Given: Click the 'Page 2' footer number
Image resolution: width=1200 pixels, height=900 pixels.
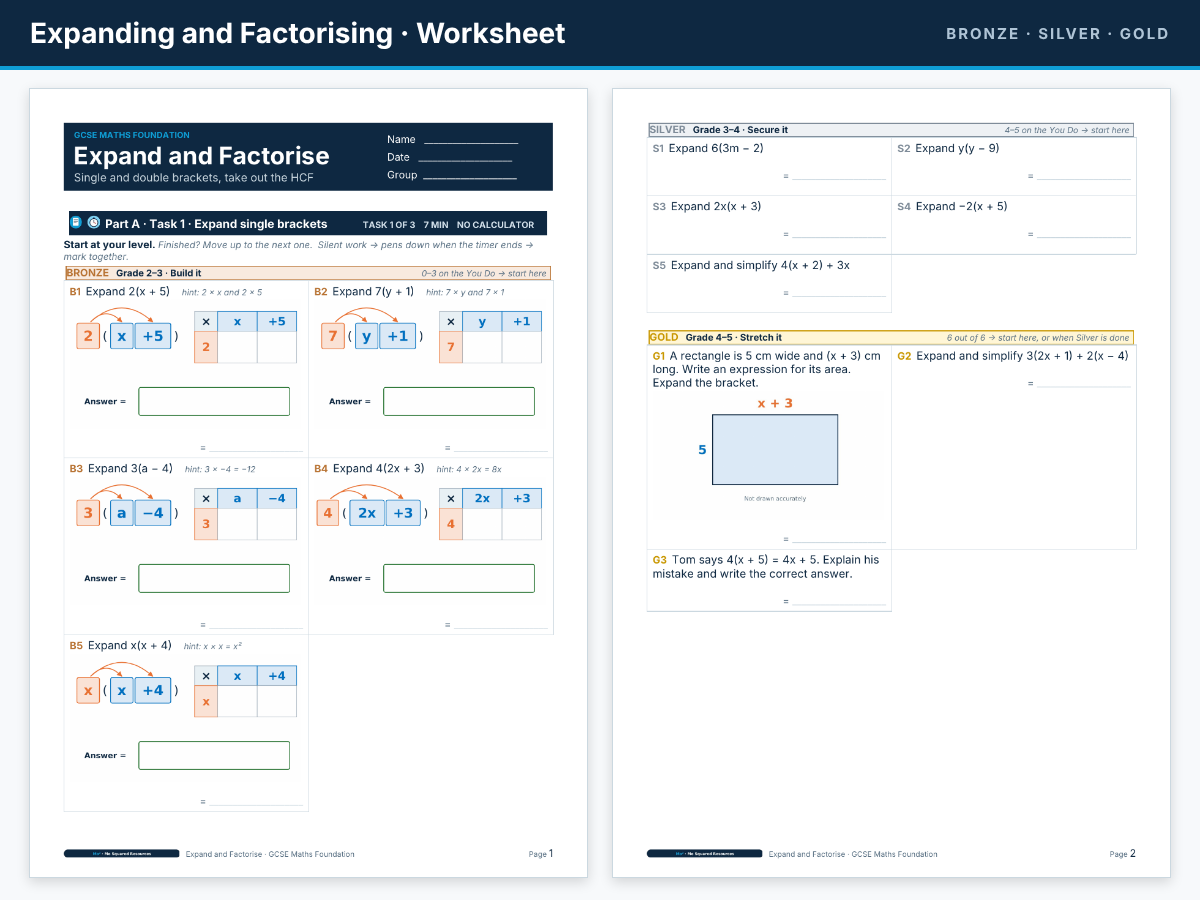Looking at the screenshot, I should point(1123,854).
